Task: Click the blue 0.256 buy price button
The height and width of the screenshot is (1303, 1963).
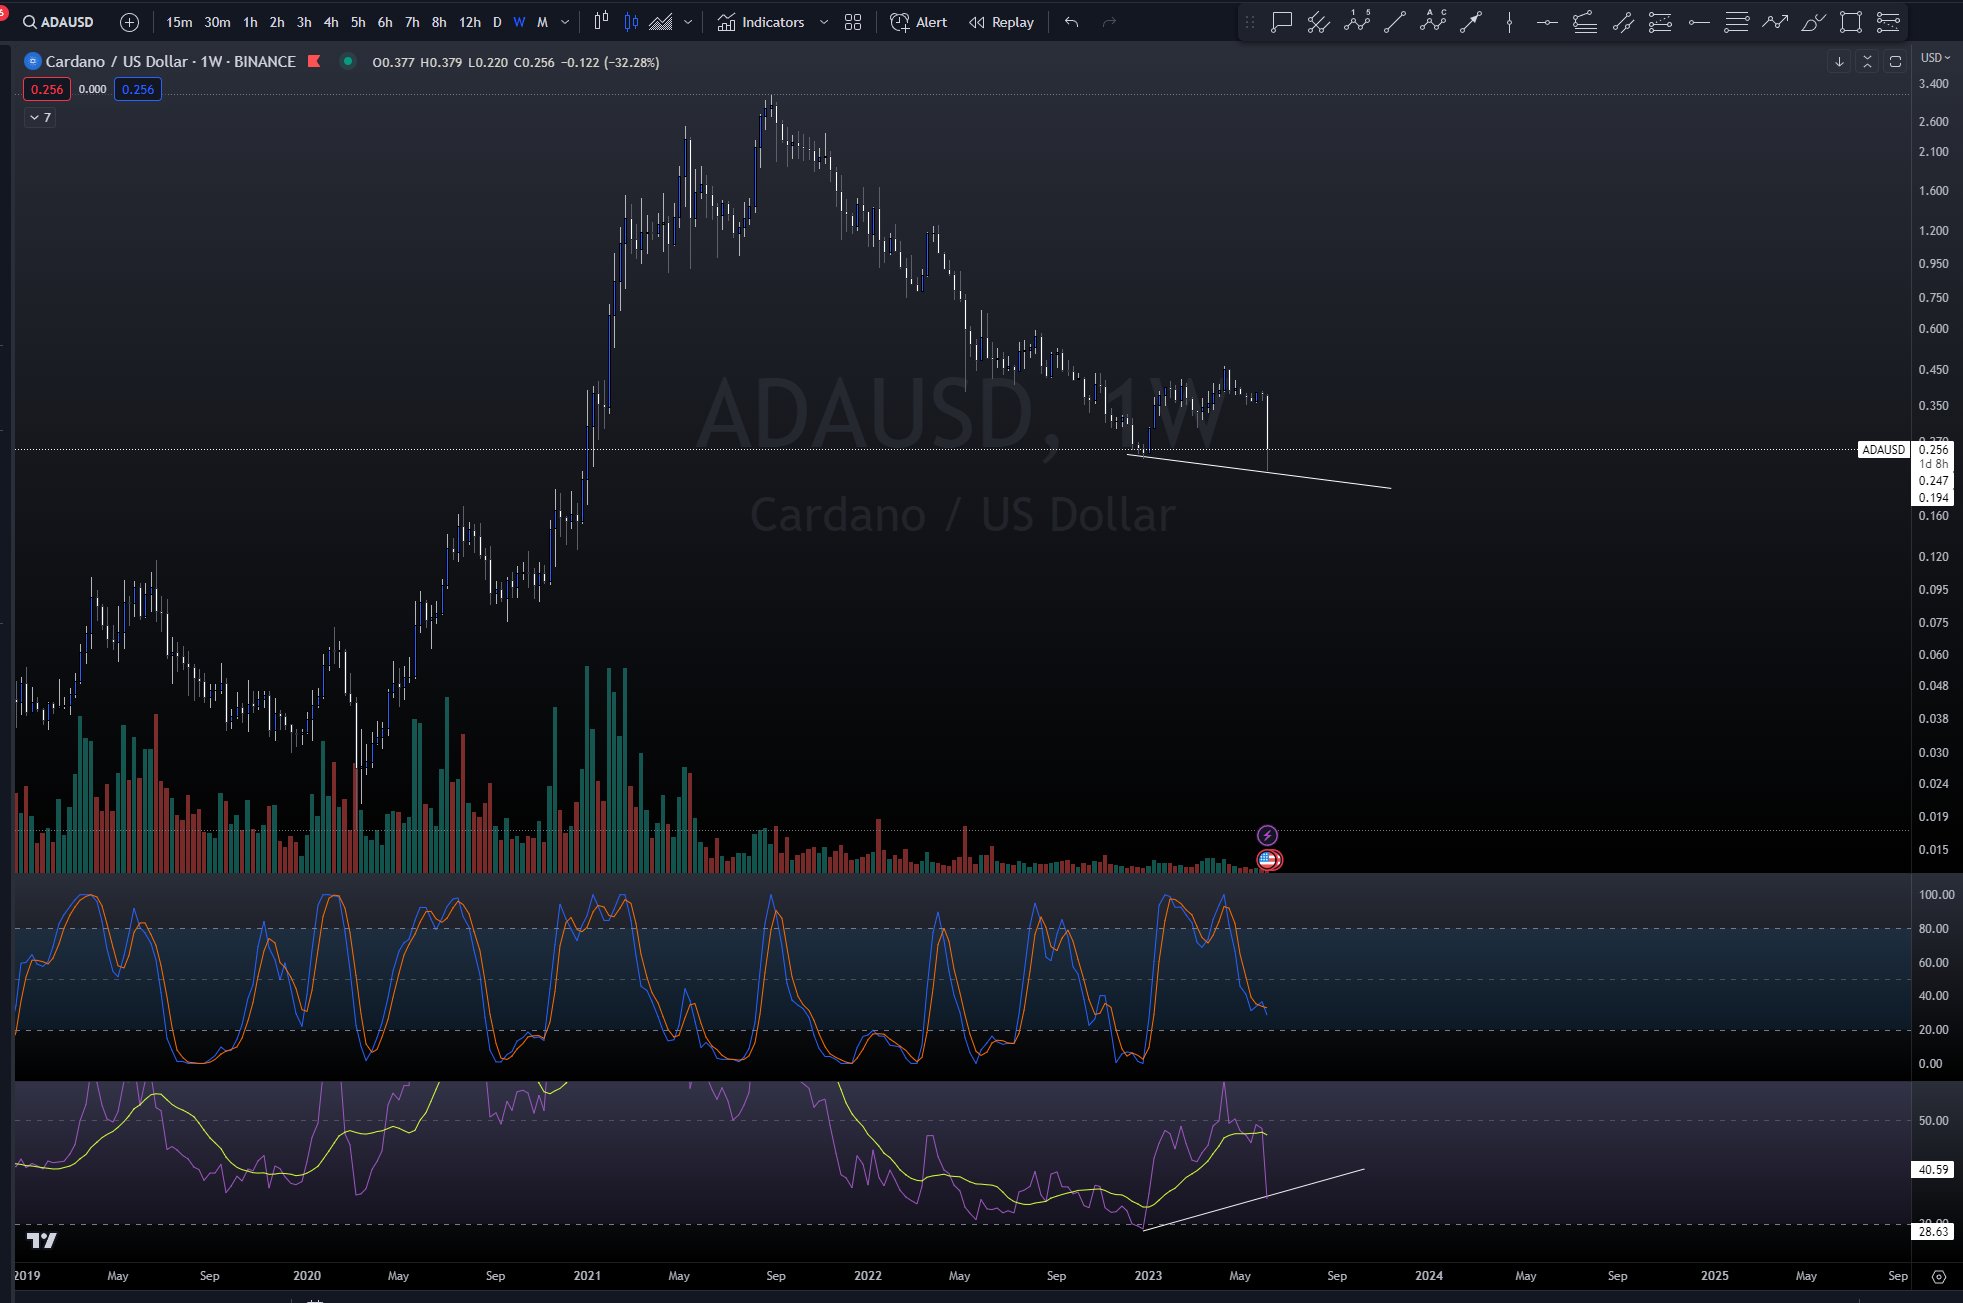Action: [x=138, y=89]
